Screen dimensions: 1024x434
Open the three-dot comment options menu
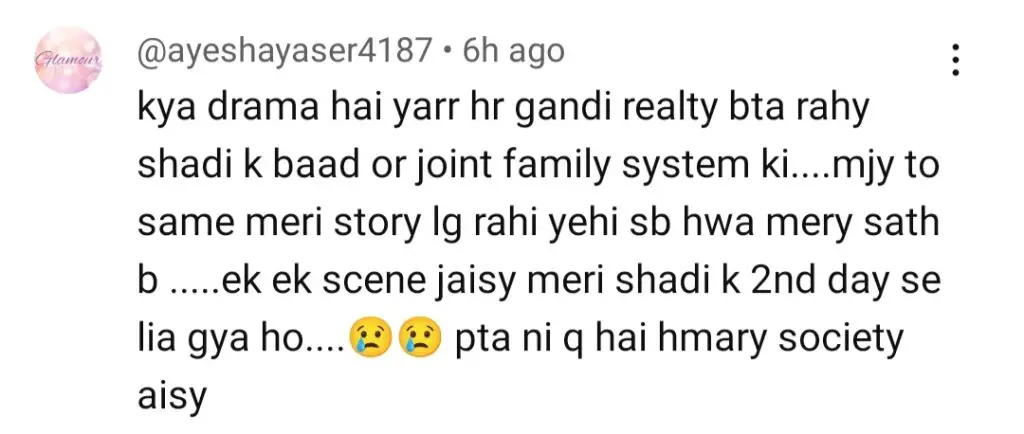[955, 60]
